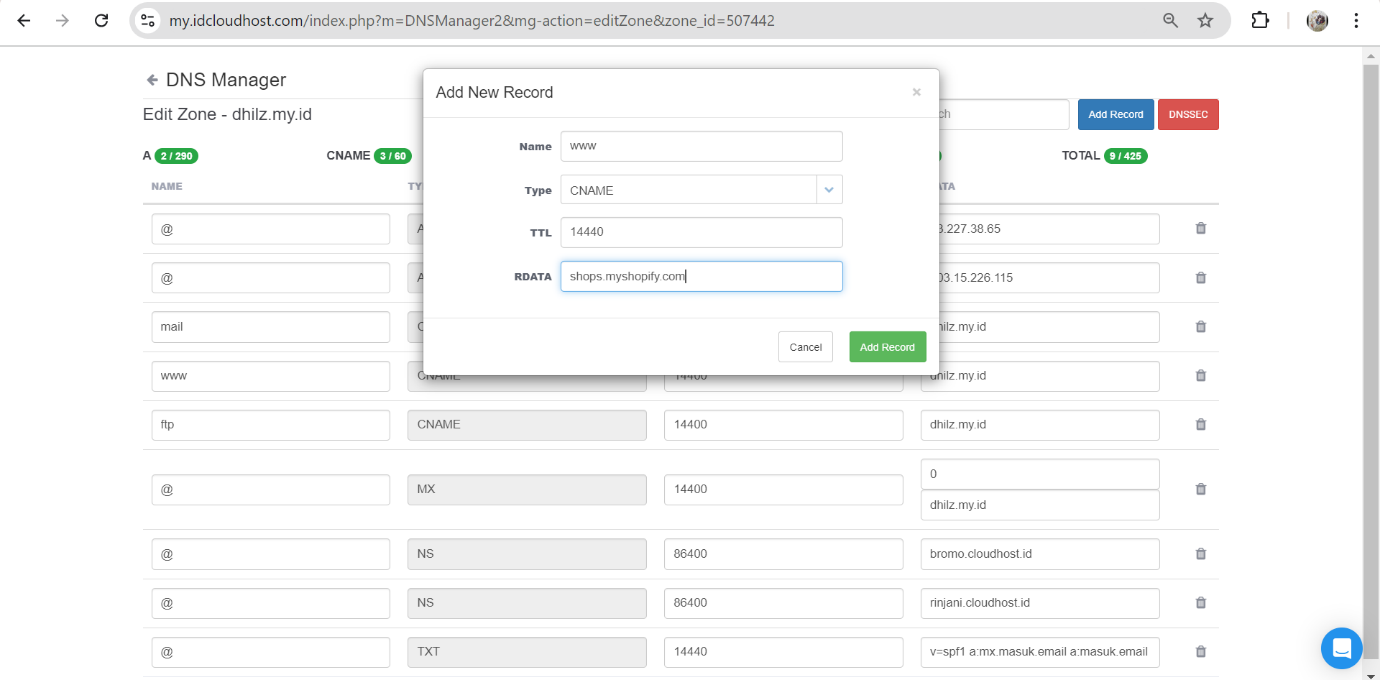Click the Name field containing www in dialog

pyautogui.click(x=701, y=146)
